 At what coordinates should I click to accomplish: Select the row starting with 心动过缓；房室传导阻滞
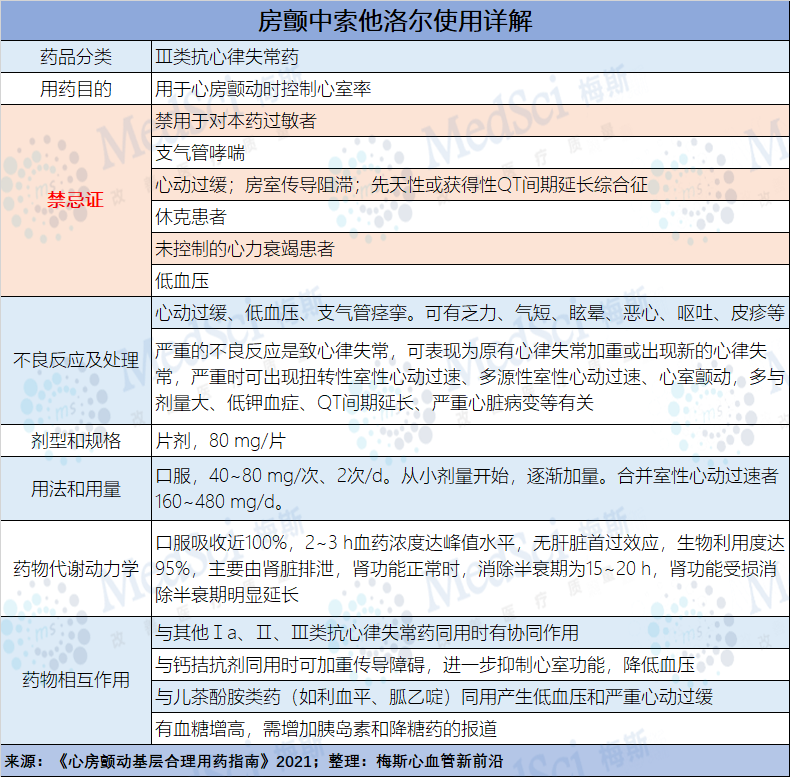tap(471, 185)
